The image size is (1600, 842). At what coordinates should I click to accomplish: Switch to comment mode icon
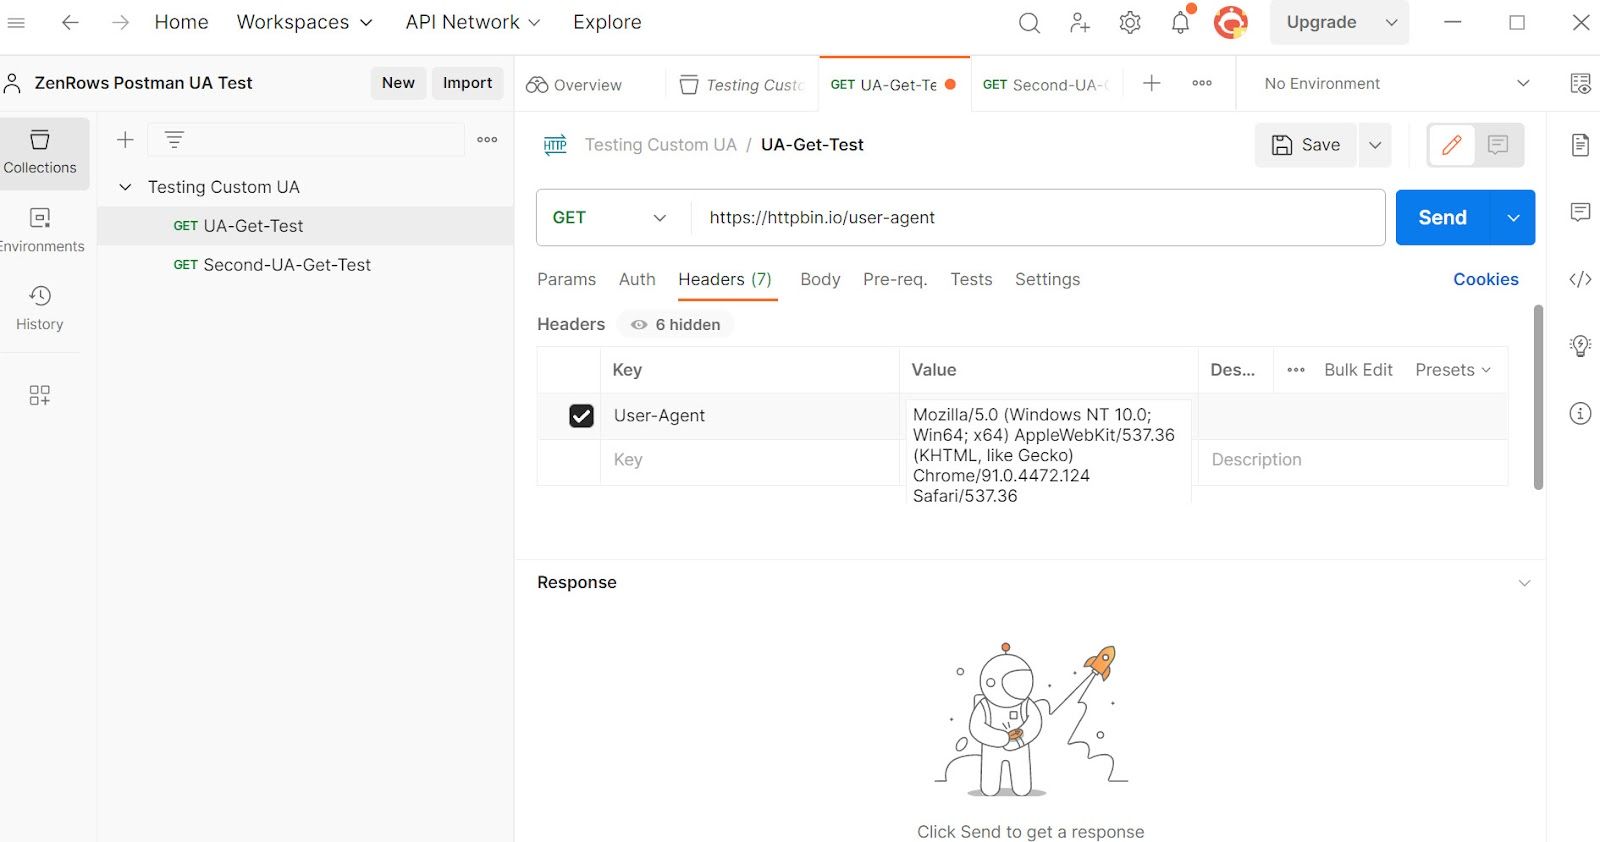(1498, 145)
